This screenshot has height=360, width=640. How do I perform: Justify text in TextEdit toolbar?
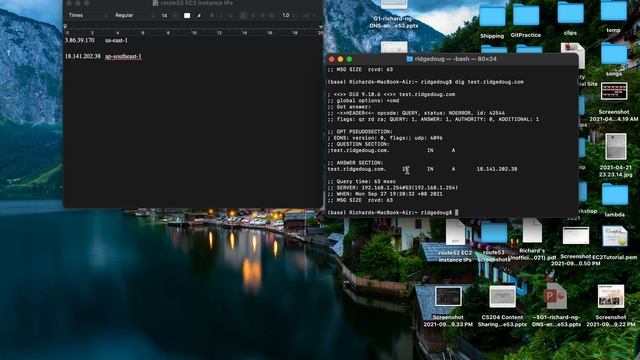[272, 16]
